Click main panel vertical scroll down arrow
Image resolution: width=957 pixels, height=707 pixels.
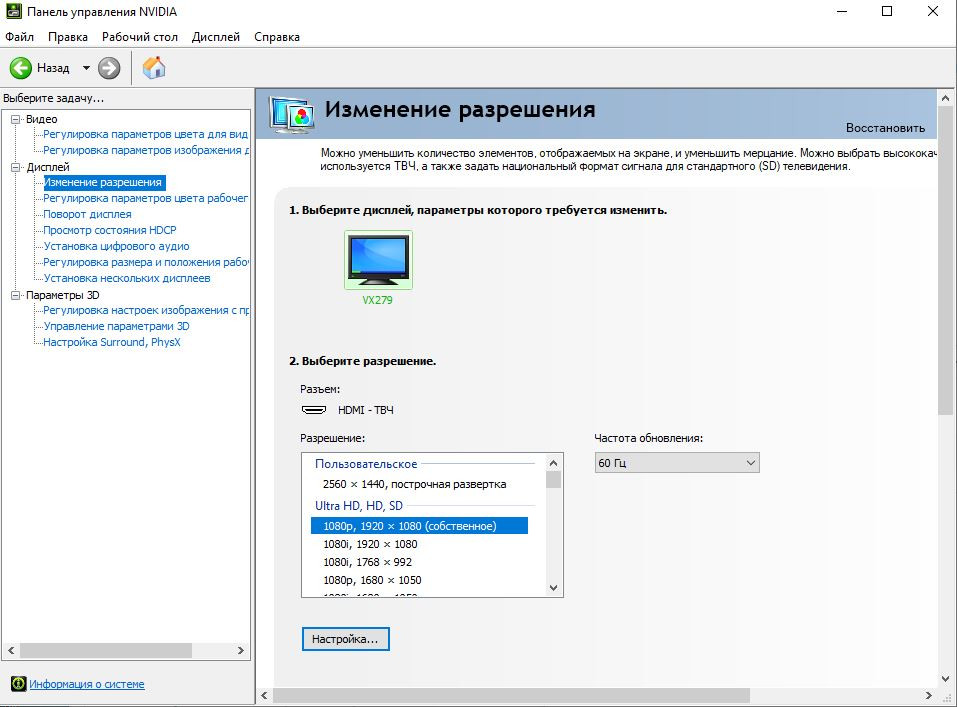pyautogui.click(x=945, y=678)
